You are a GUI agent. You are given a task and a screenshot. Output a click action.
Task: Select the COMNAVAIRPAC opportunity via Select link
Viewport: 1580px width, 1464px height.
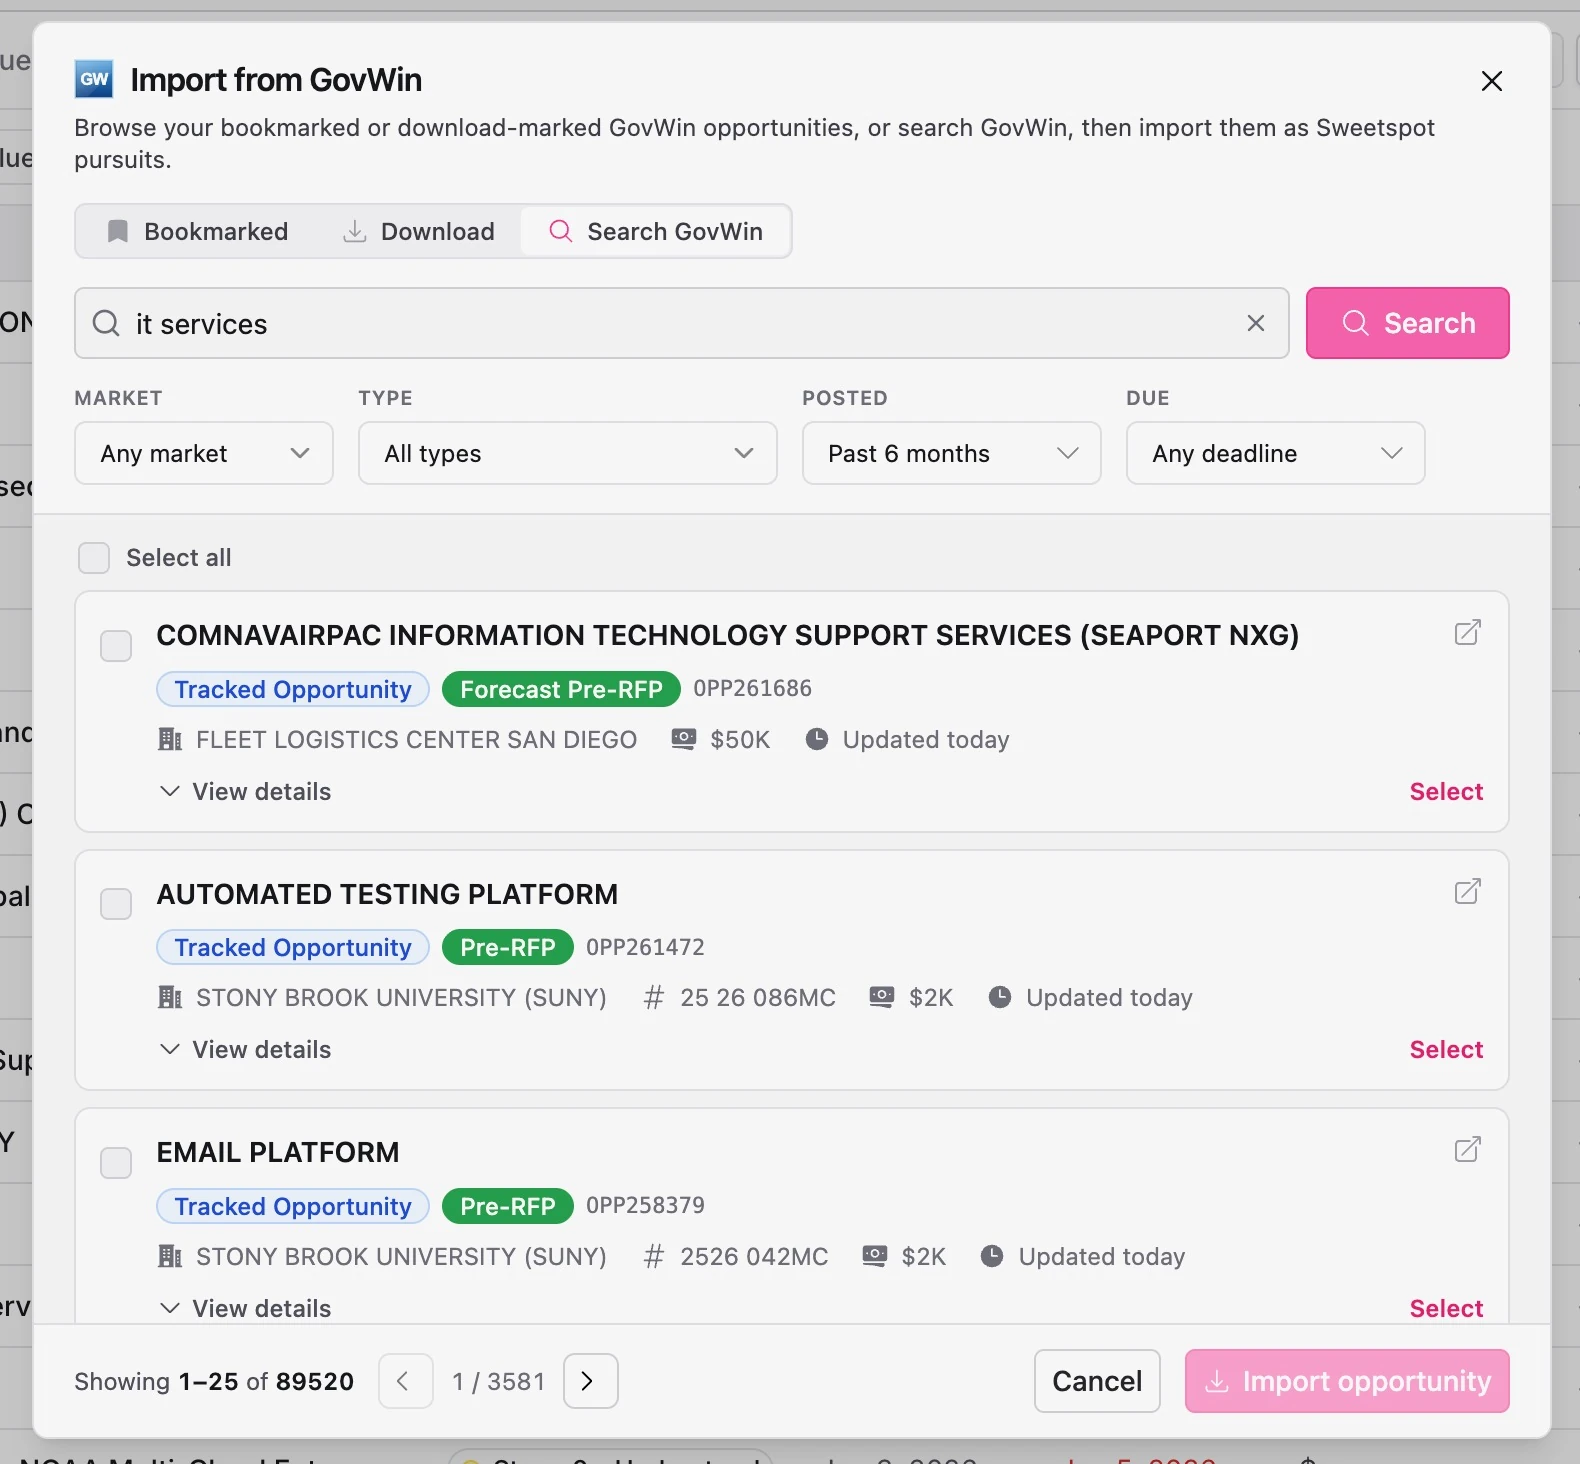point(1446,791)
